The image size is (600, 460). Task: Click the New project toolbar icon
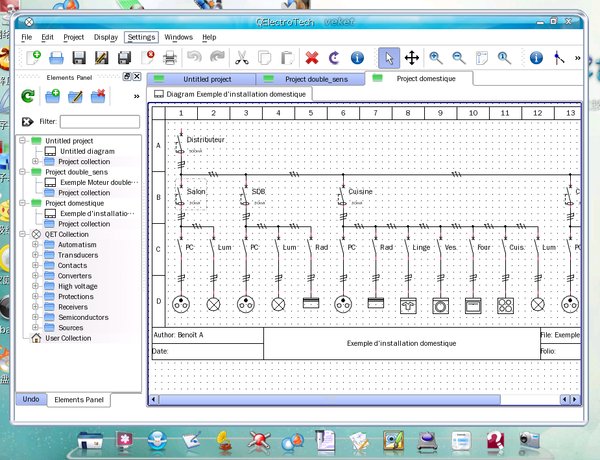pos(35,58)
